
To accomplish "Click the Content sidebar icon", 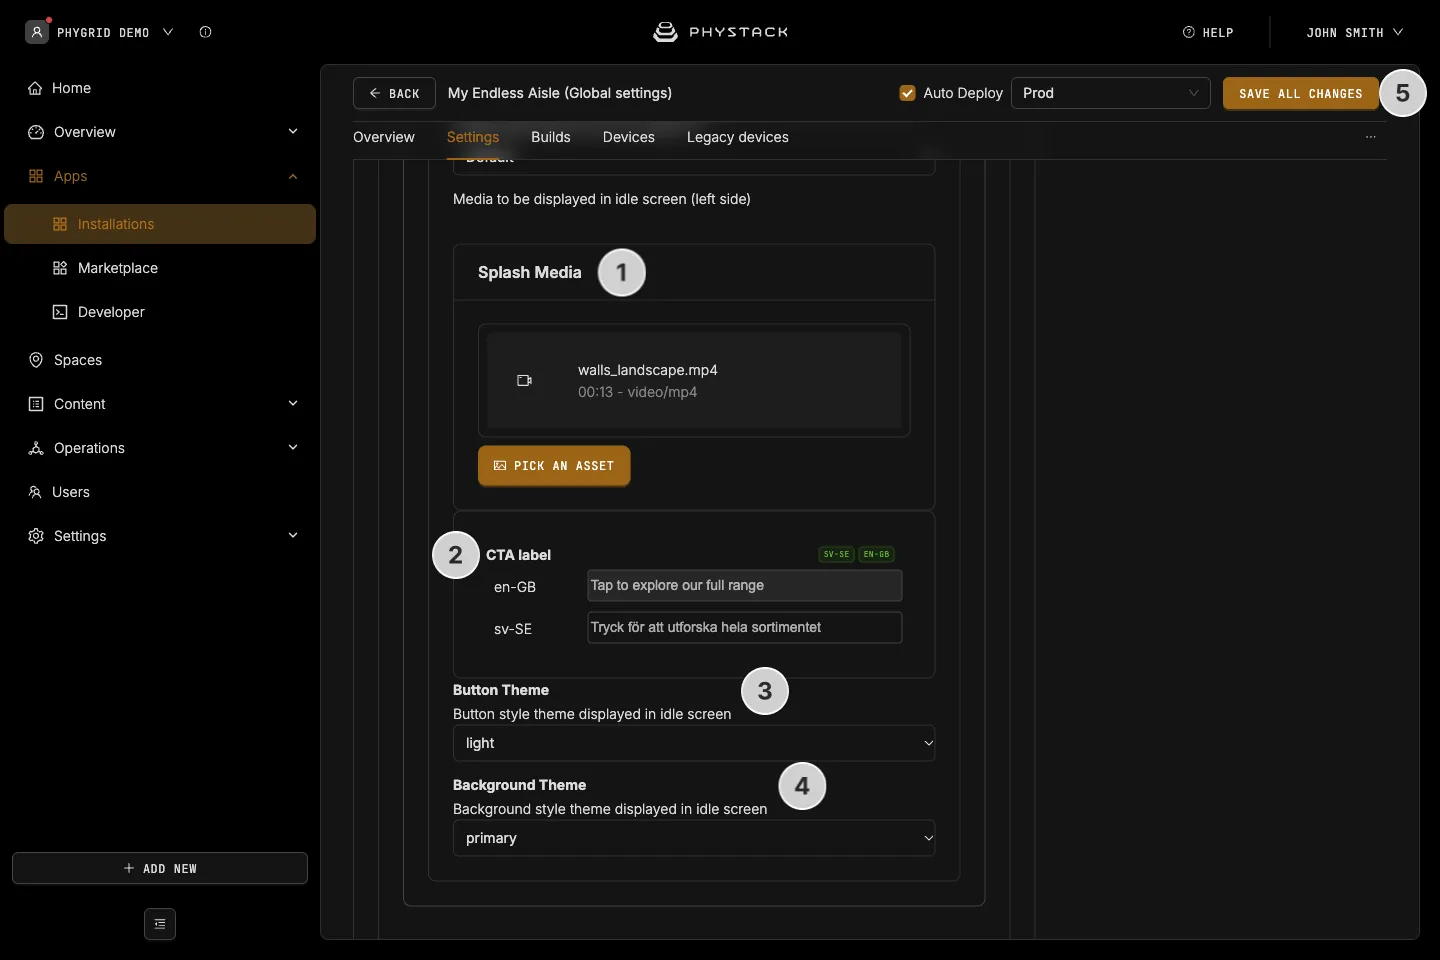I will (x=36, y=404).
